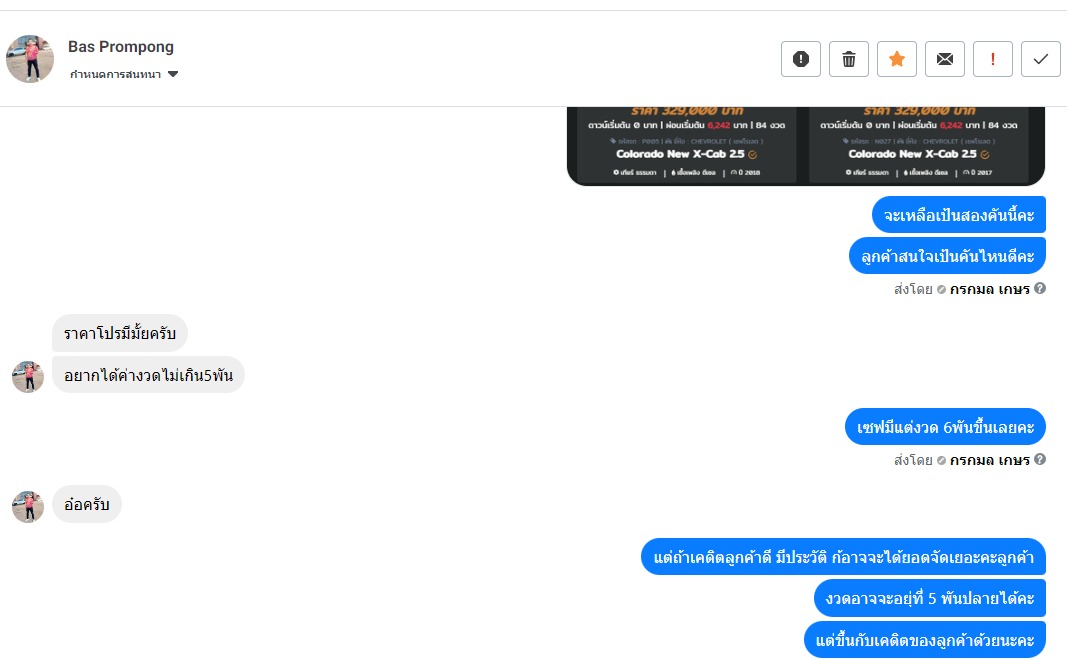This screenshot has height=661, width=1067.
Task: Click the spam report exclamation circle icon
Action: tap(801, 59)
